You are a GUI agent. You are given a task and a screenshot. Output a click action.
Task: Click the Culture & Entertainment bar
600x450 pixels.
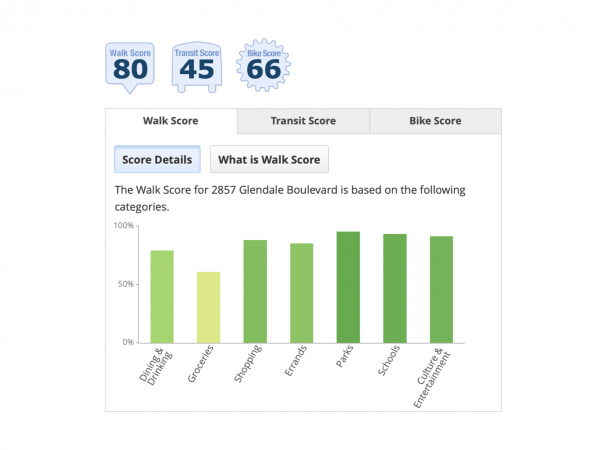tap(441, 289)
